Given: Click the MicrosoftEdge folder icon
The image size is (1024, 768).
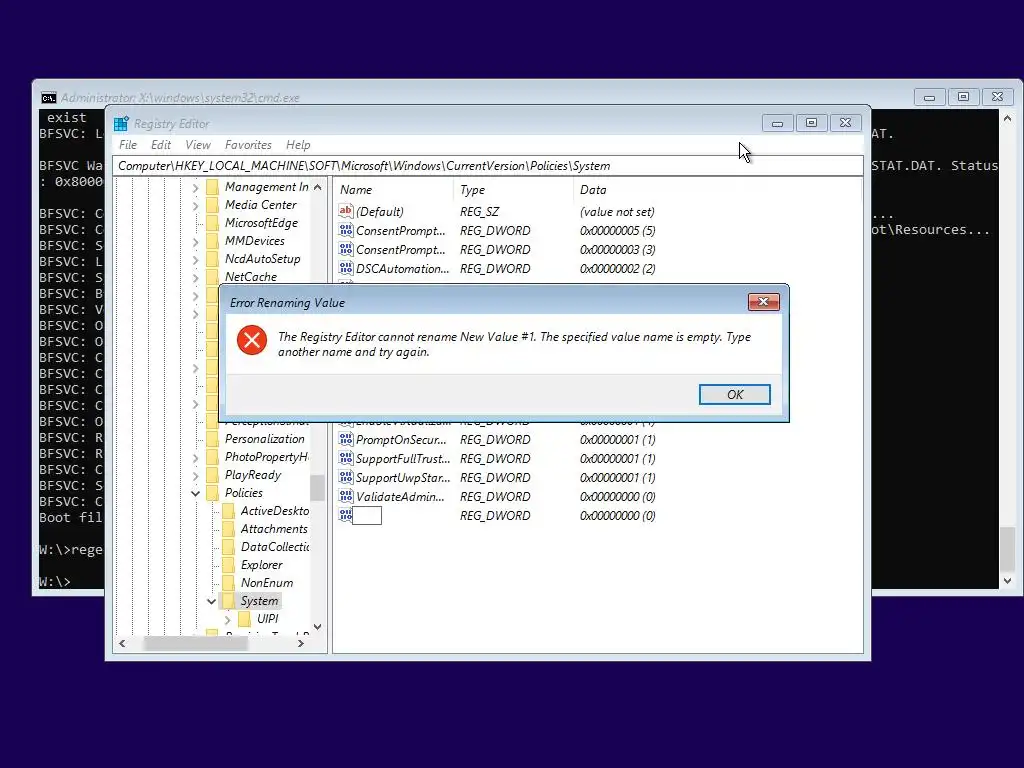Looking at the screenshot, I should point(212,223).
